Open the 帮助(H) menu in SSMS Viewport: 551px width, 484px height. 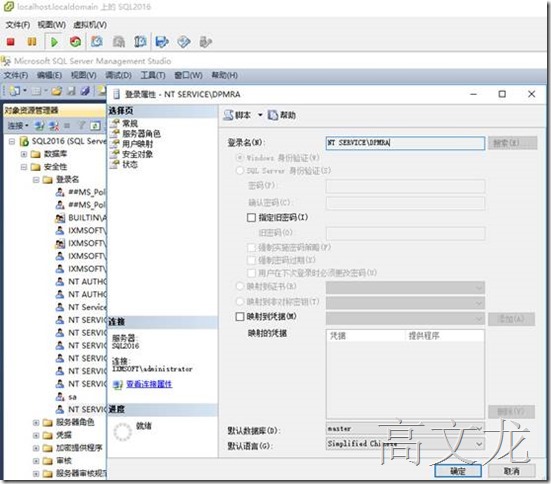pyautogui.click(x=225, y=75)
